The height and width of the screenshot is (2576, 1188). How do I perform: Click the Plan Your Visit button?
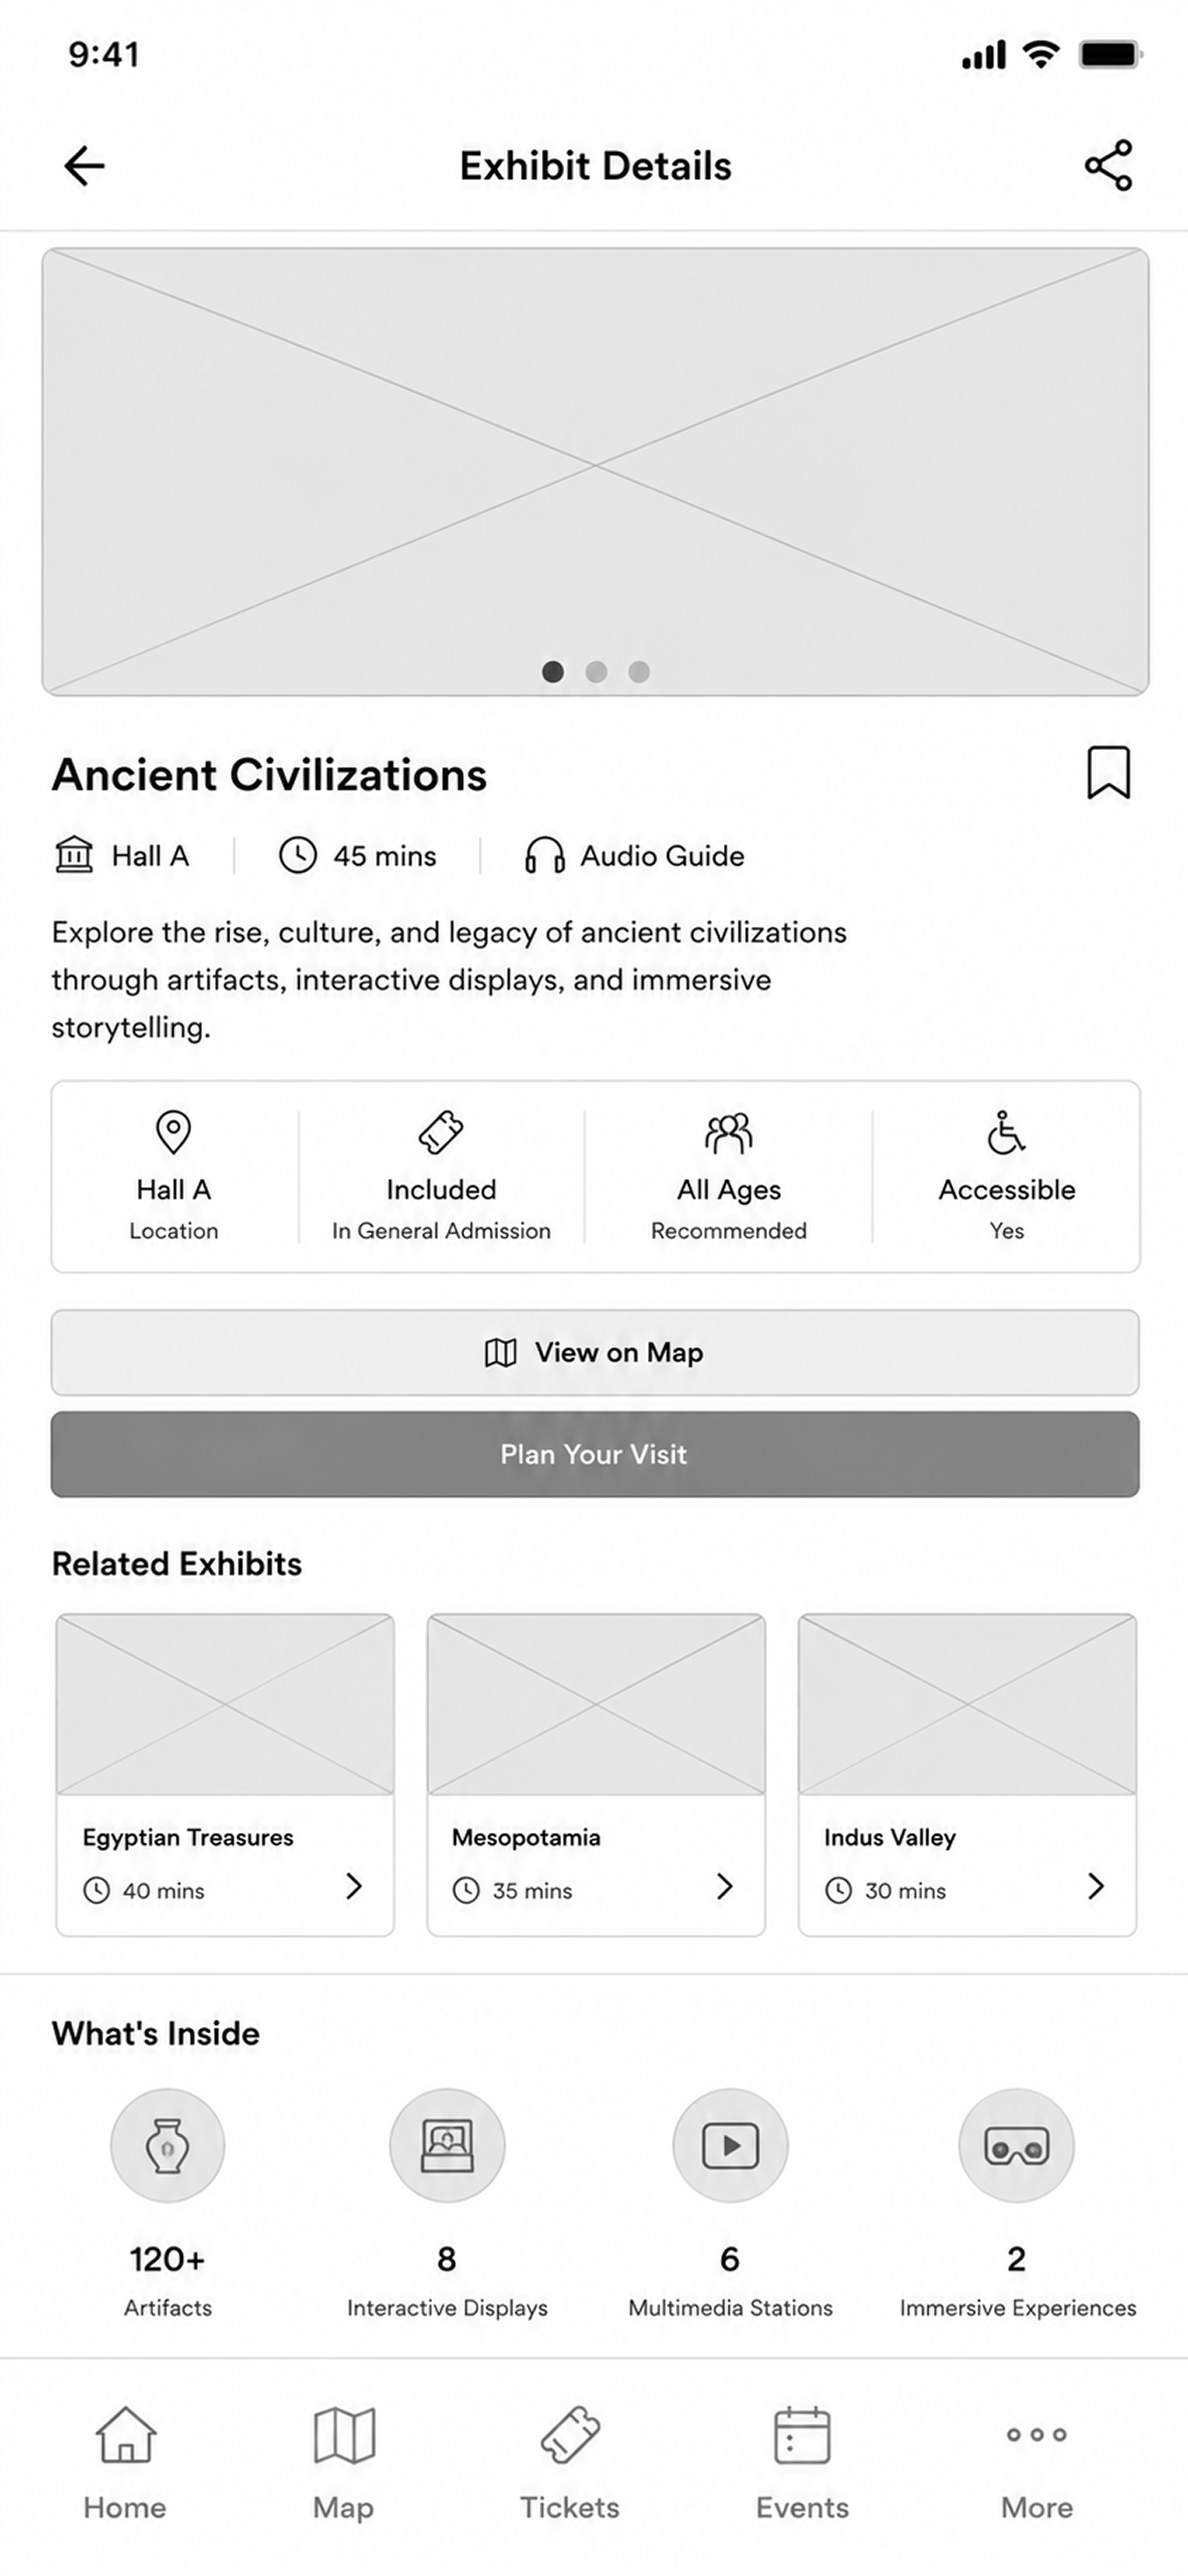(595, 1455)
